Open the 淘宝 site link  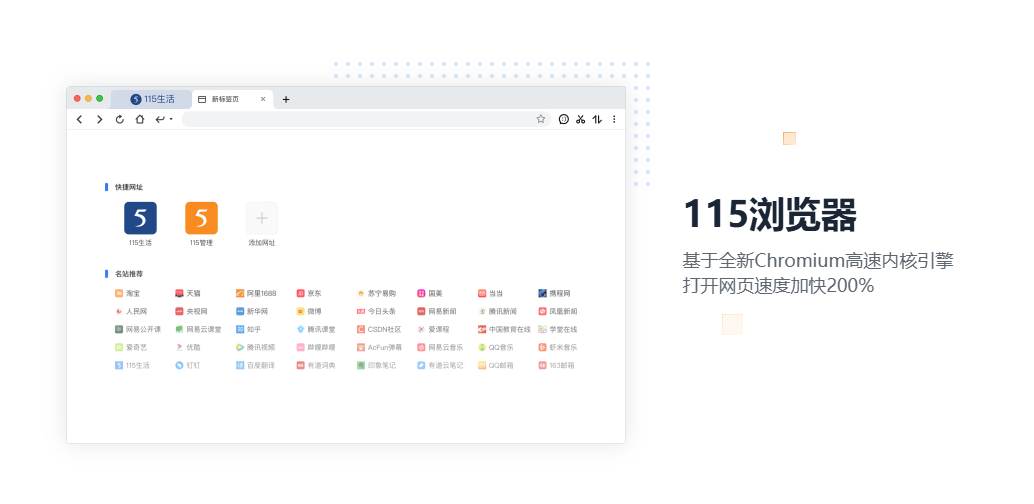(x=127, y=294)
